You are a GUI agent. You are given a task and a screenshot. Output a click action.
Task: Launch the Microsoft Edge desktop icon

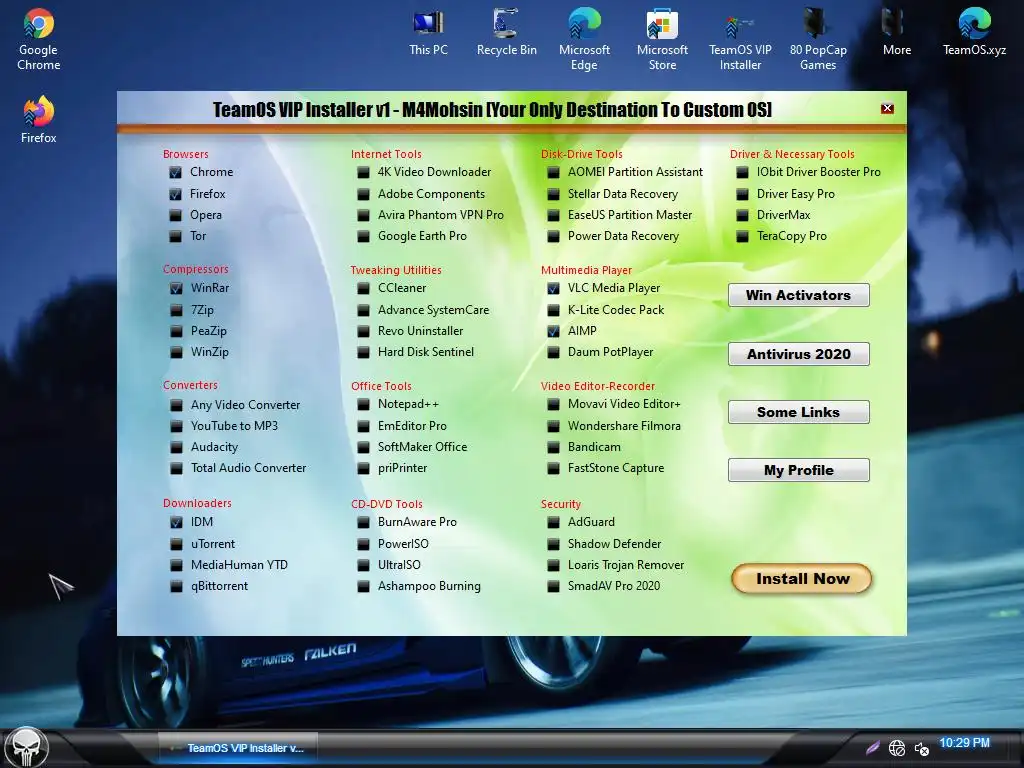pos(584,39)
